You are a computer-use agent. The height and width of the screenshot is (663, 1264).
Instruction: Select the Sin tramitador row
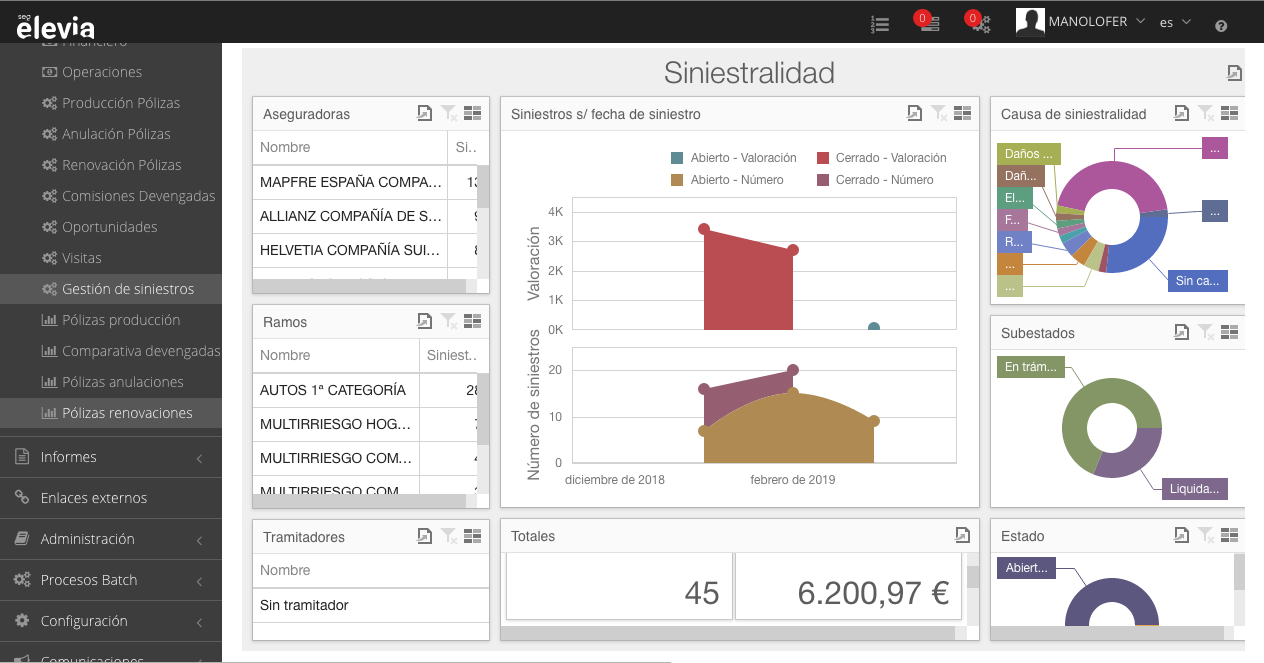[371, 605]
